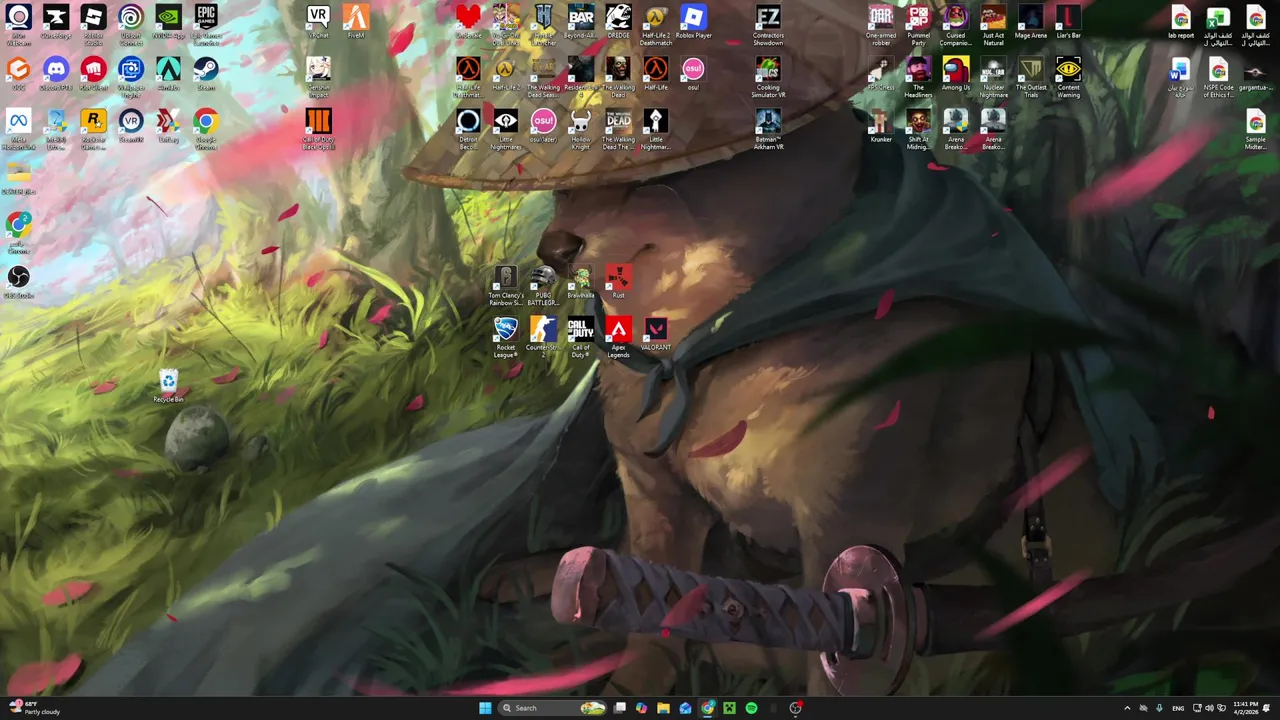Image resolution: width=1280 pixels, height=720 pixels.
Task: Expand the system tray hidden icons
Action: (1127, 708)
